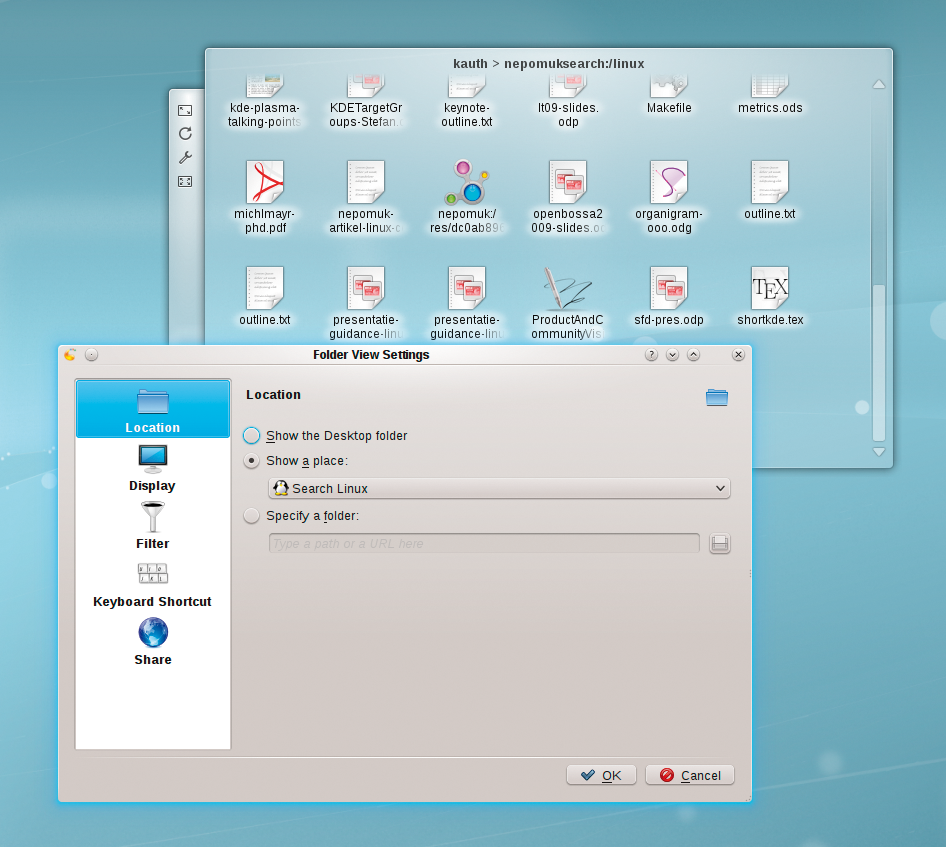Screen dimensions: 946x847
Task: Click the scroll-down arrow in the folder view
Action: coord(879,451)
